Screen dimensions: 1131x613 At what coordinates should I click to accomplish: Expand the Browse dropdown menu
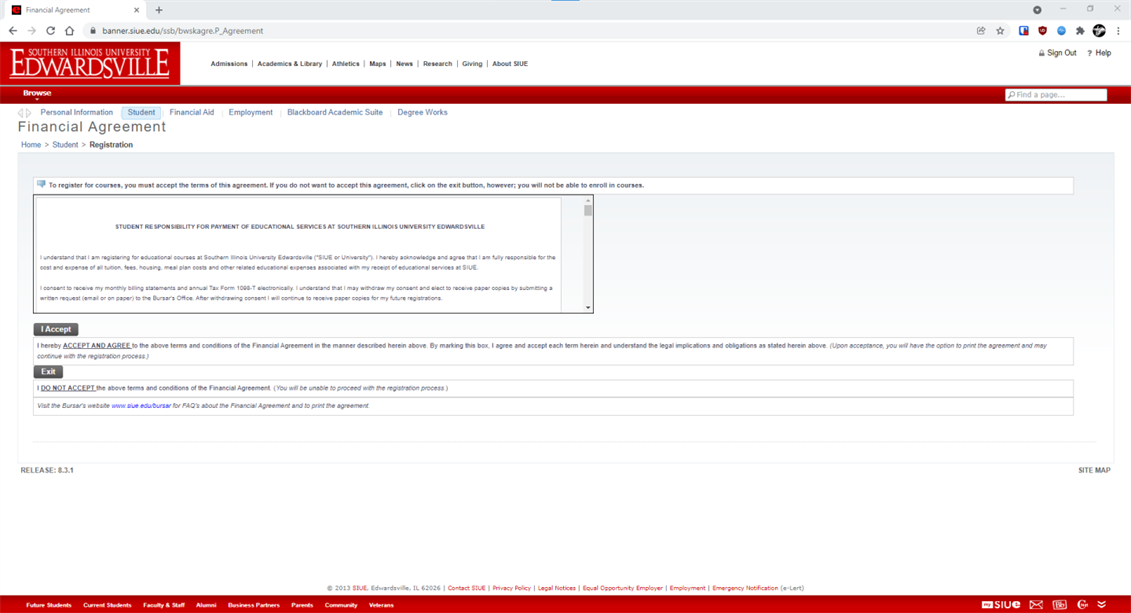point(37,94)
